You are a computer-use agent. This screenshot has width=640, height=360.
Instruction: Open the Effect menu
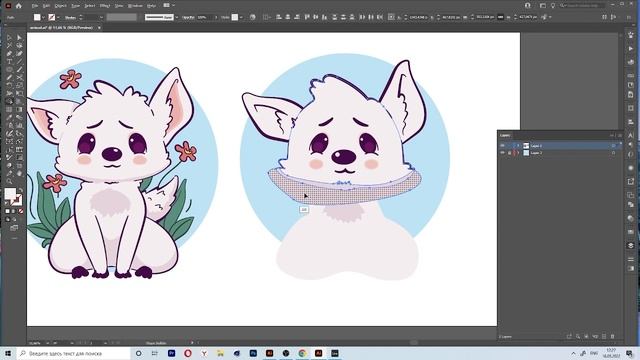click(x=105, y=6)
